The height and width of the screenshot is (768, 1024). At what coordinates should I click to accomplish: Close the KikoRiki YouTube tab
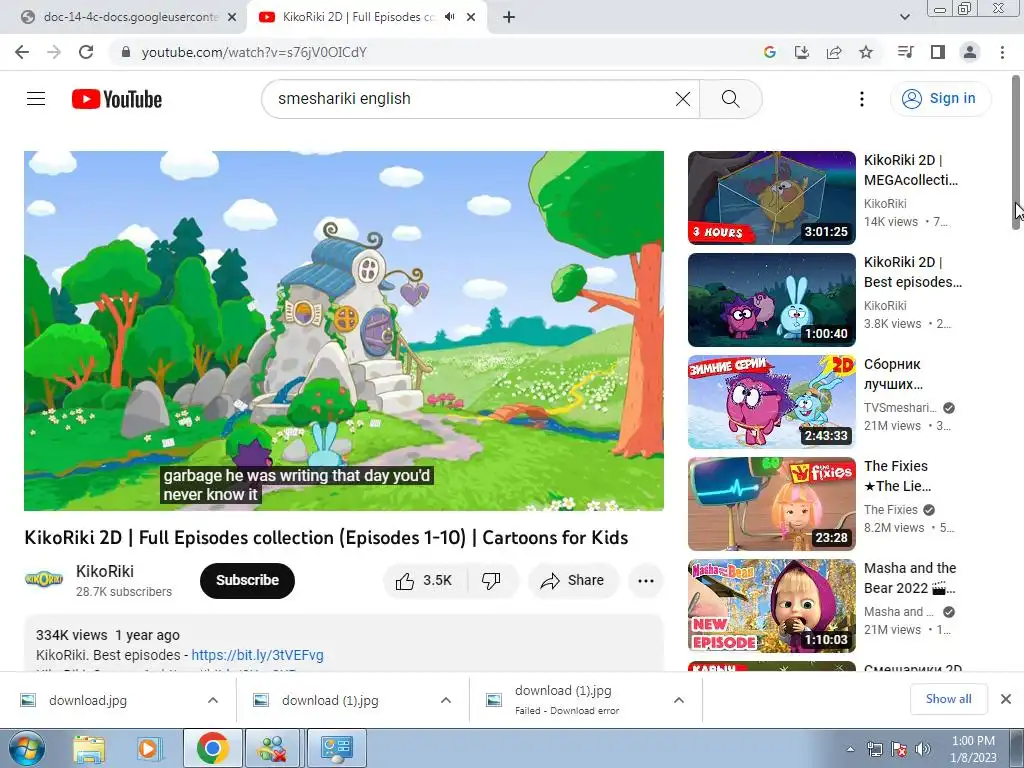(471, 17)
